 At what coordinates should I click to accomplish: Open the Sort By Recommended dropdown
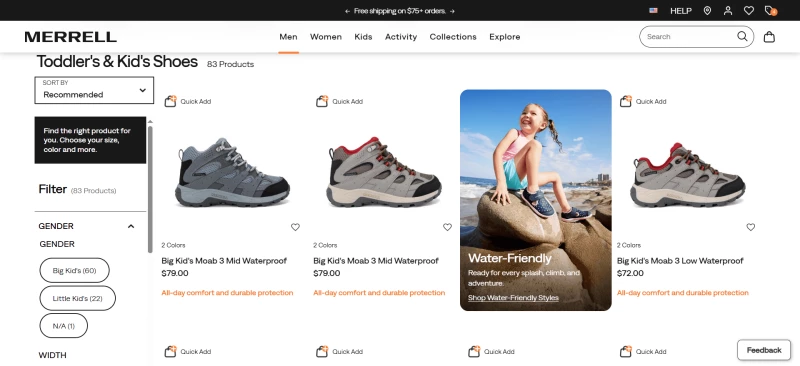tap(94, 90)
